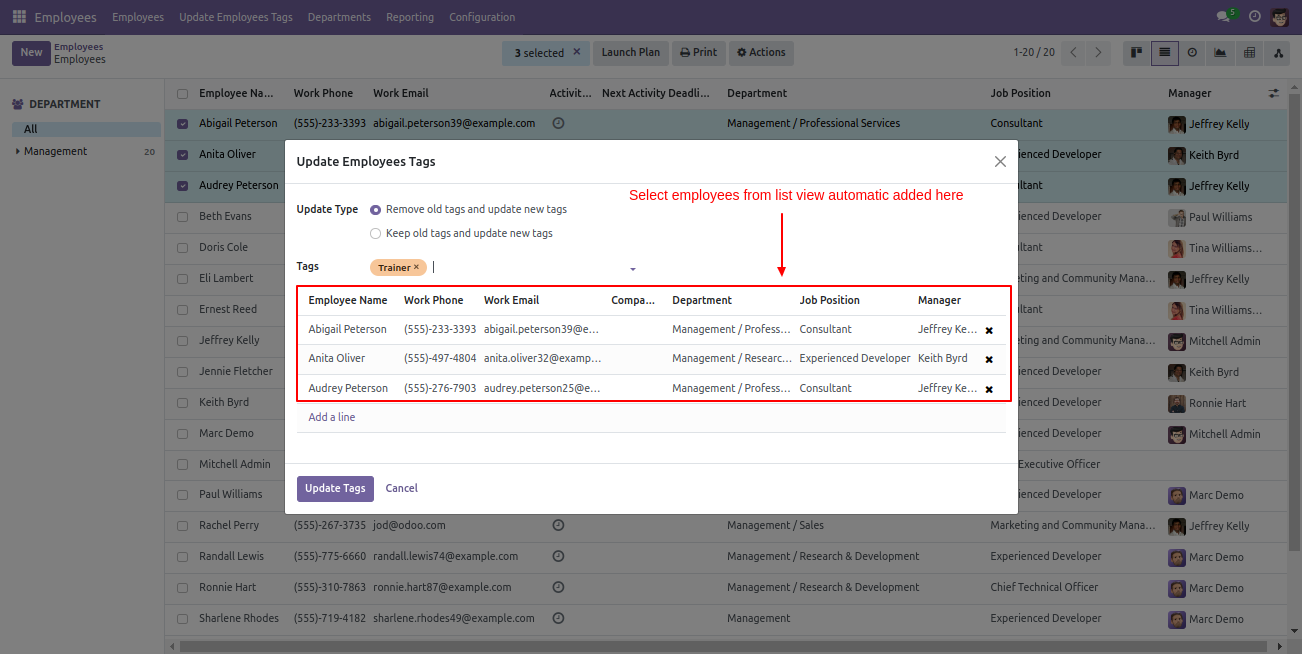Switch to Hierarchy view
This screenshot has width=1302, height=654.
1279,53
